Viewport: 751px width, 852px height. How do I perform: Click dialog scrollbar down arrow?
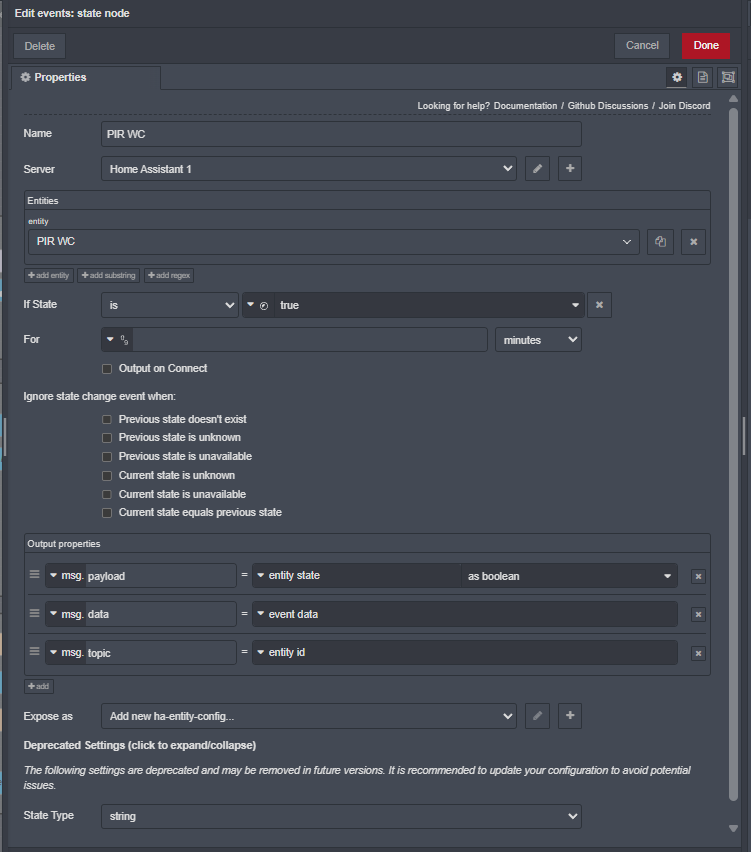[x=733, y=828]
